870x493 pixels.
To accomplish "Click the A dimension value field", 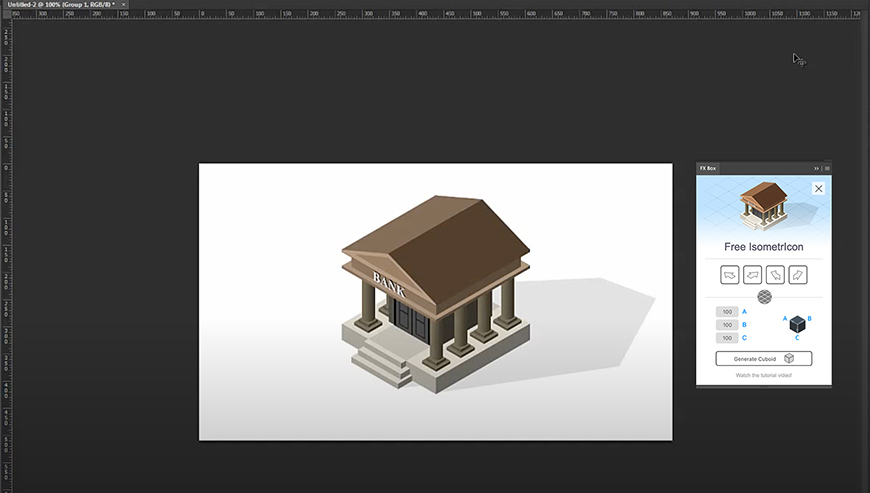I will click(727, 312).
